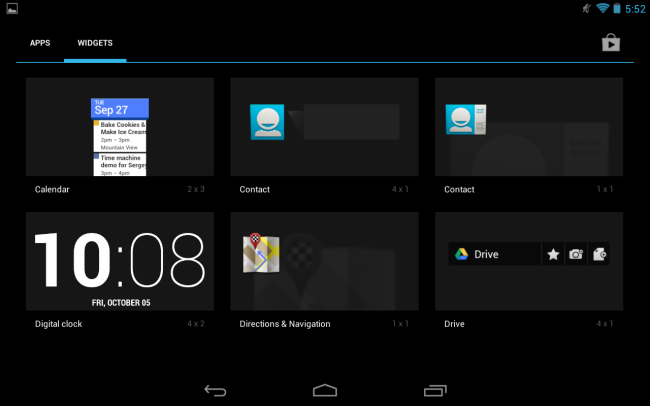The height and width of the screenshot is (406, 650).
Task: Click the Wi-Fi status icon
Action: point(602,8)
